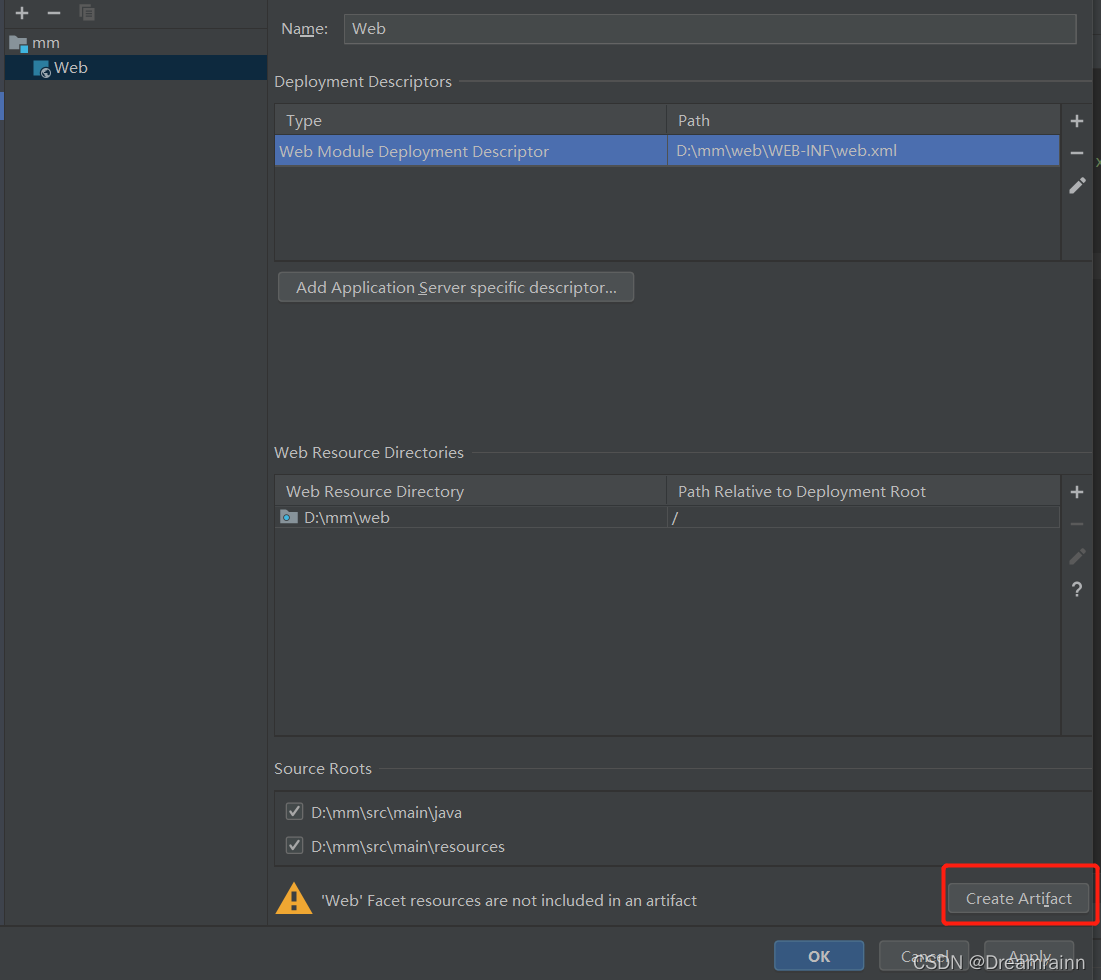Click the Name input field
Screen dimensions: 1101x980
point(710,29)
